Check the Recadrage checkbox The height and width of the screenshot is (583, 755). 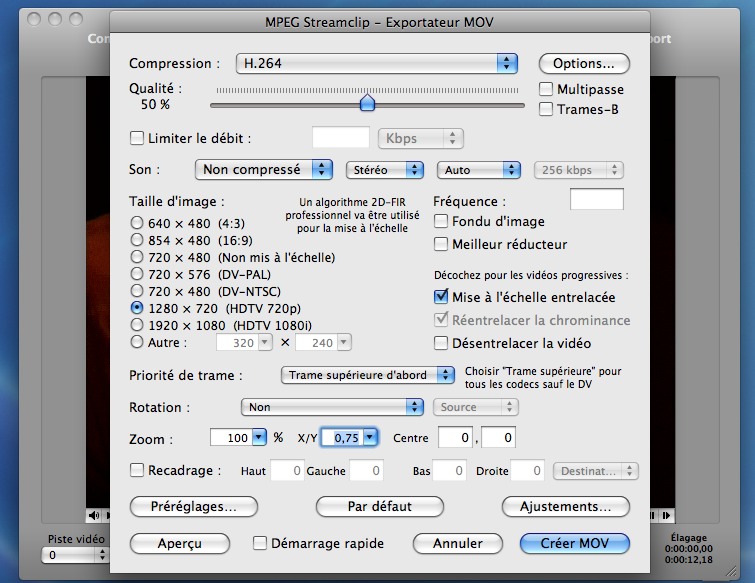137,470
